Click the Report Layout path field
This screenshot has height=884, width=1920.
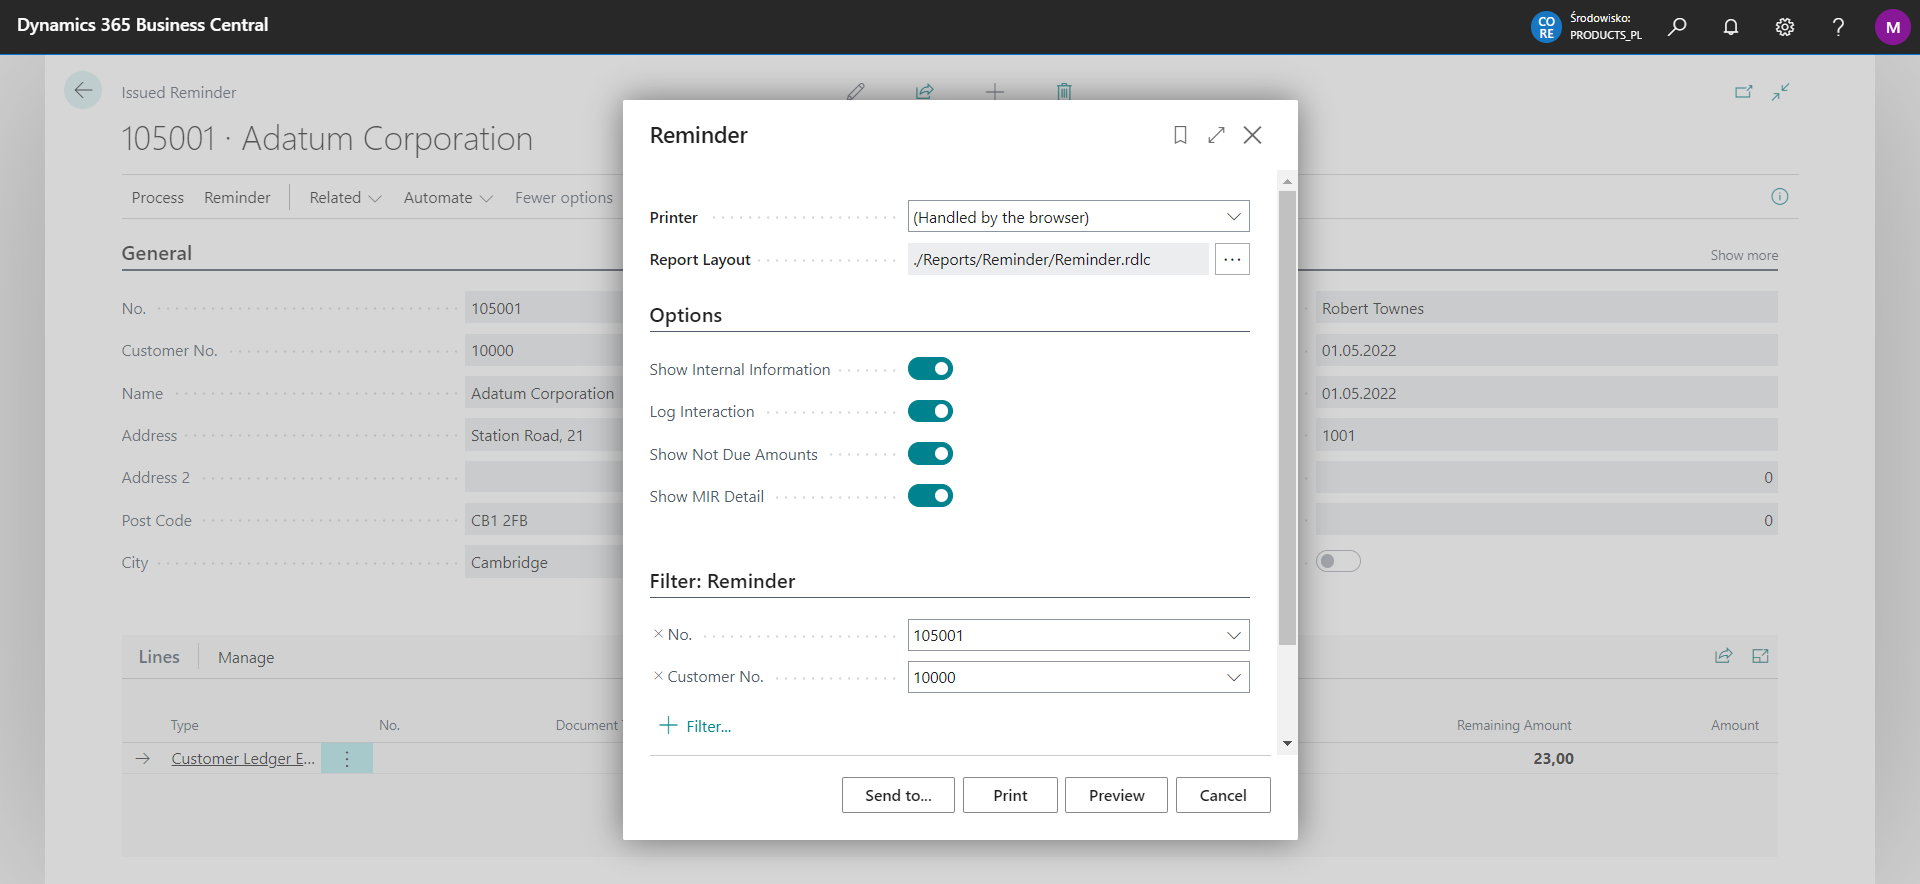point(1058,259)
